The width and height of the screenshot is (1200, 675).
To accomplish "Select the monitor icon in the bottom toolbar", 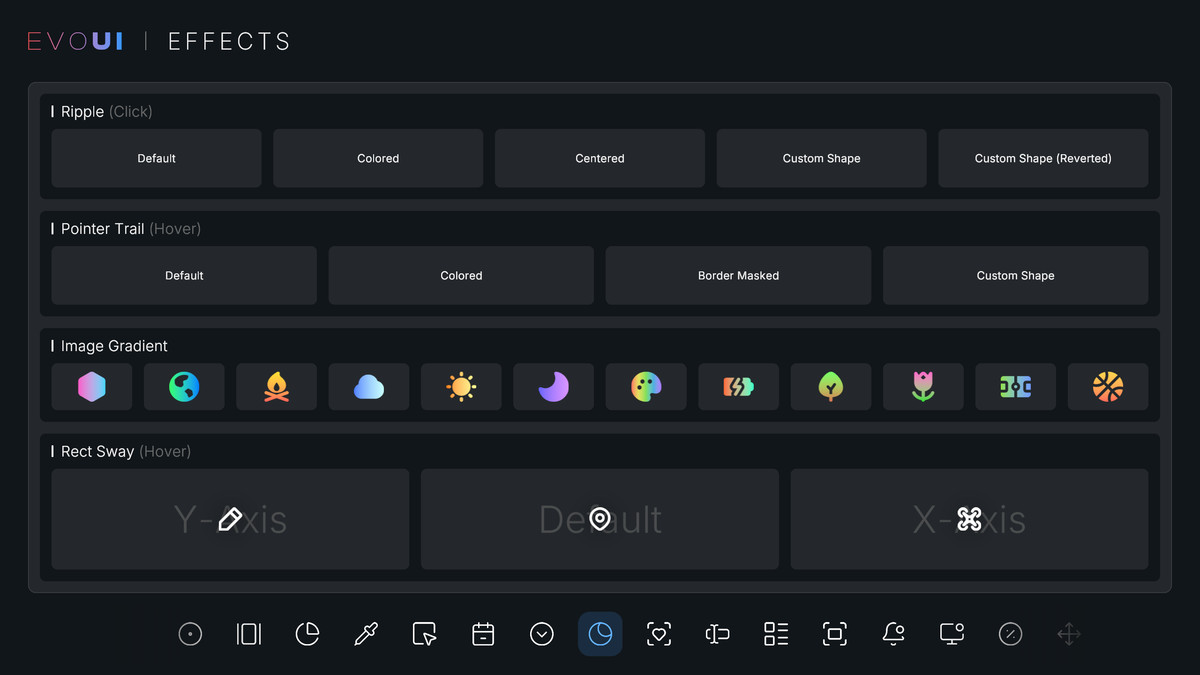I will click(951, 633).
